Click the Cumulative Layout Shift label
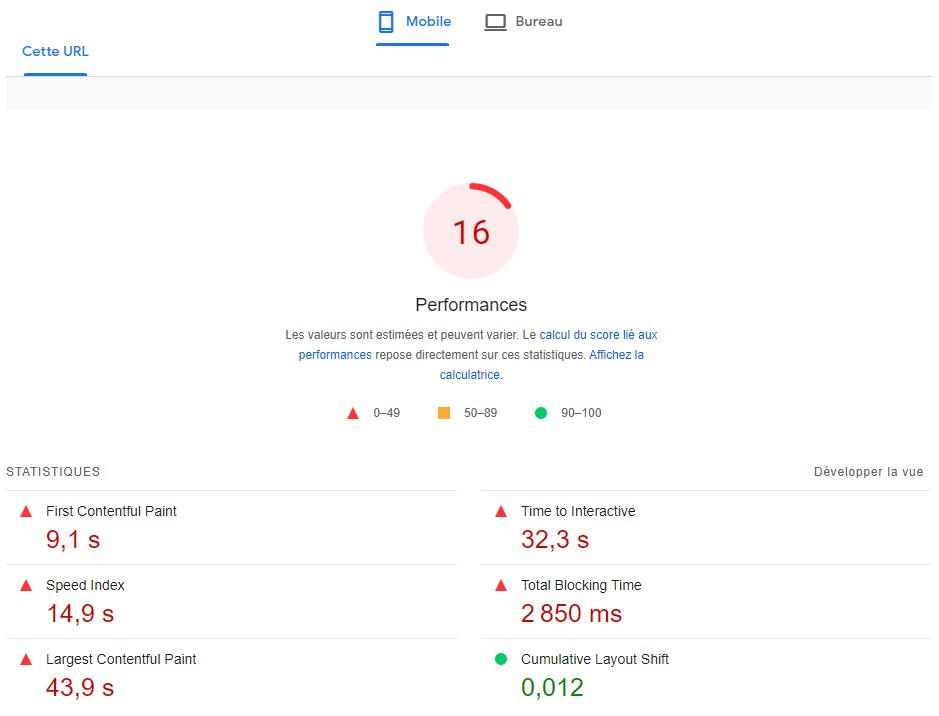939x716 pixels. [x=595, y=659]
